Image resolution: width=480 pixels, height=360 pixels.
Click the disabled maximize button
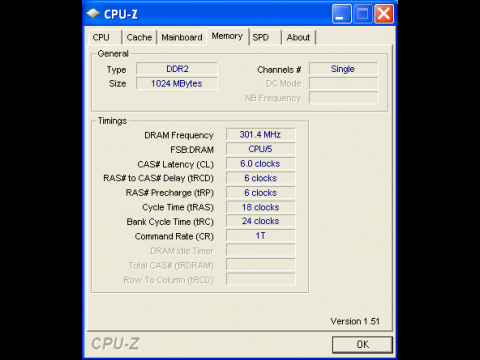(363, 14)
